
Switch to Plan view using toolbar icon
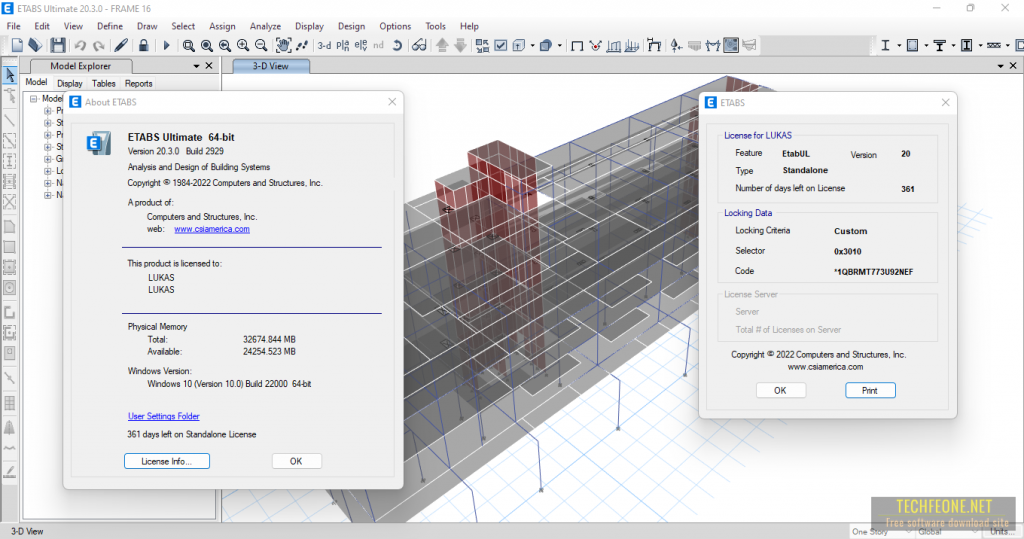click(343, 45)
